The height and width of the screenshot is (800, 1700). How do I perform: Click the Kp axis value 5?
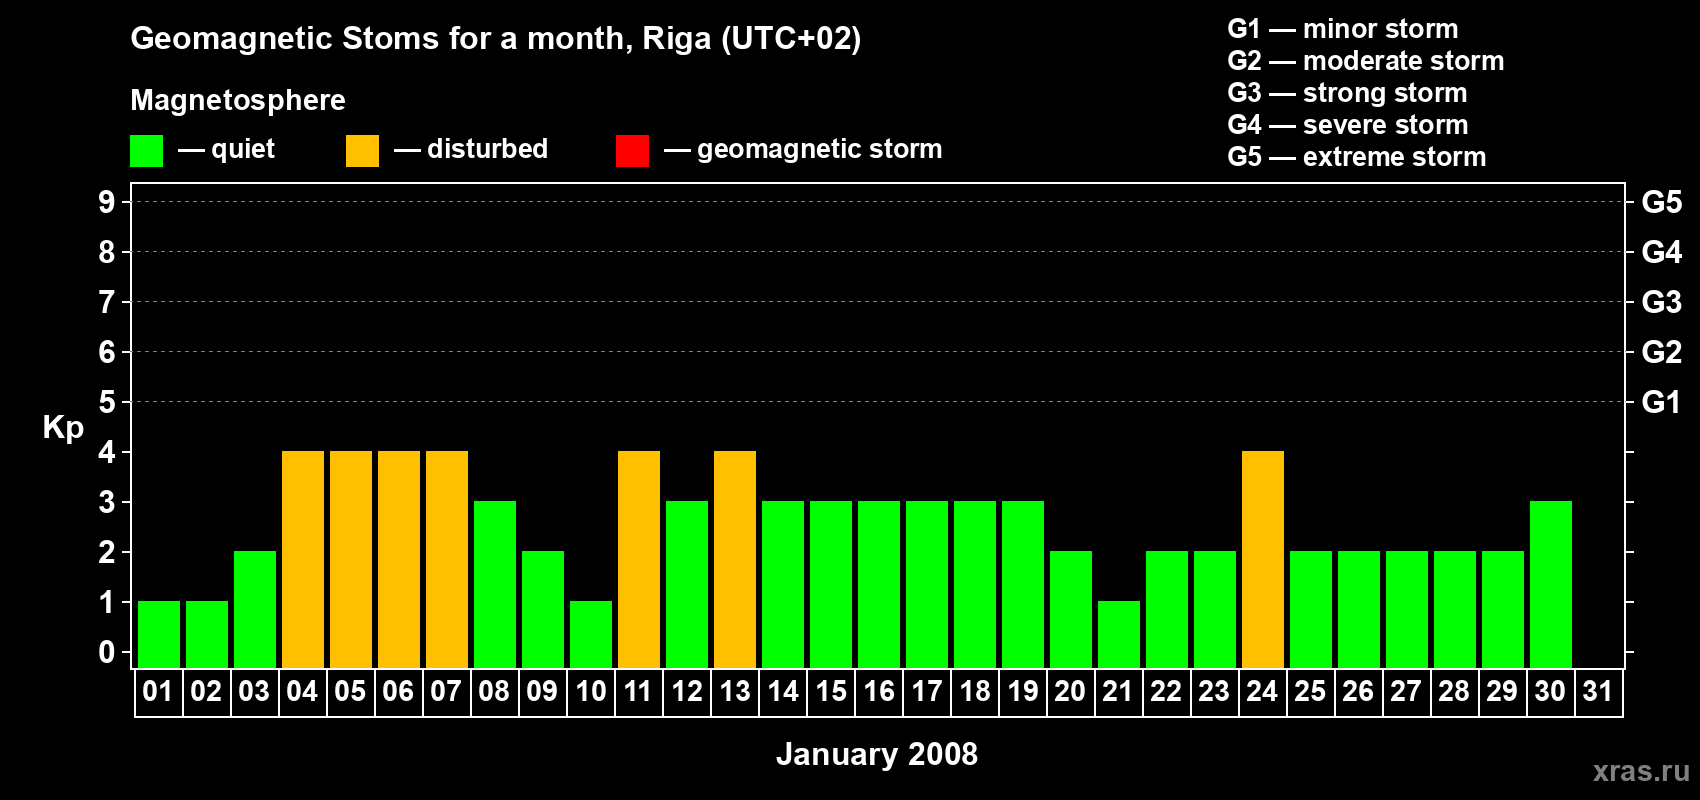(107, 402)
